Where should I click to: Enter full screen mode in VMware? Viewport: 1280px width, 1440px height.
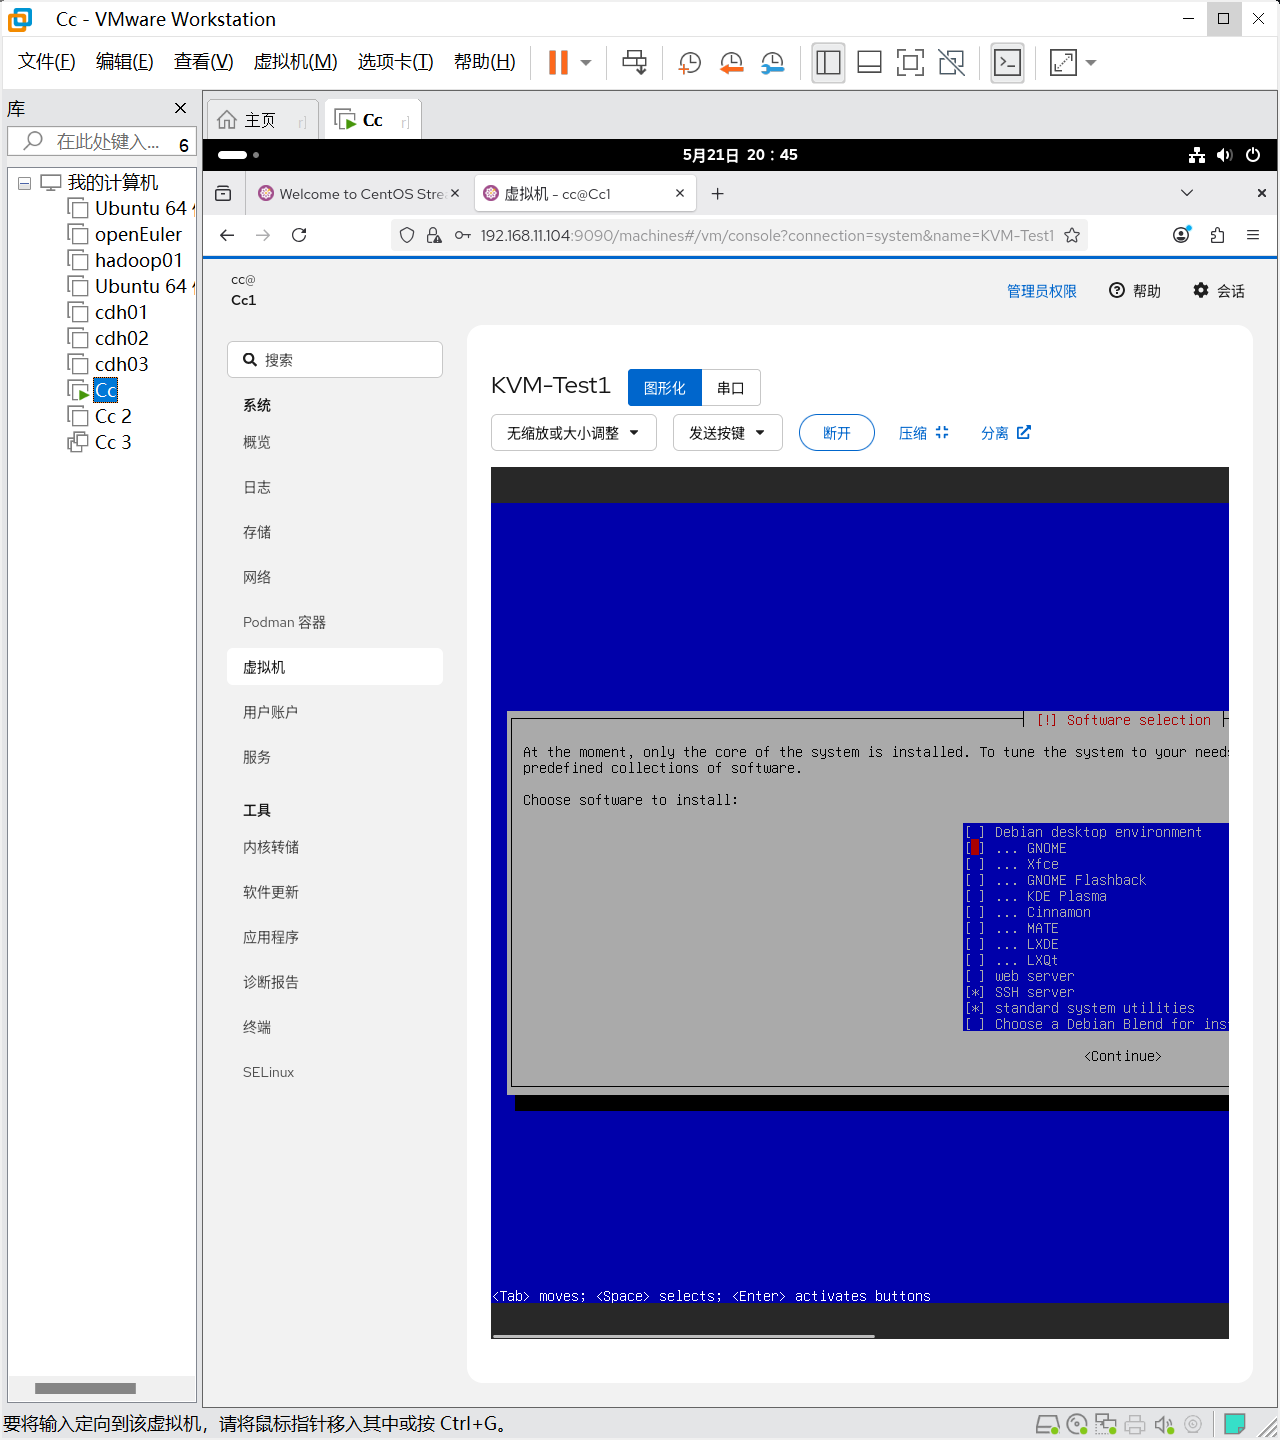pos(910,63)
